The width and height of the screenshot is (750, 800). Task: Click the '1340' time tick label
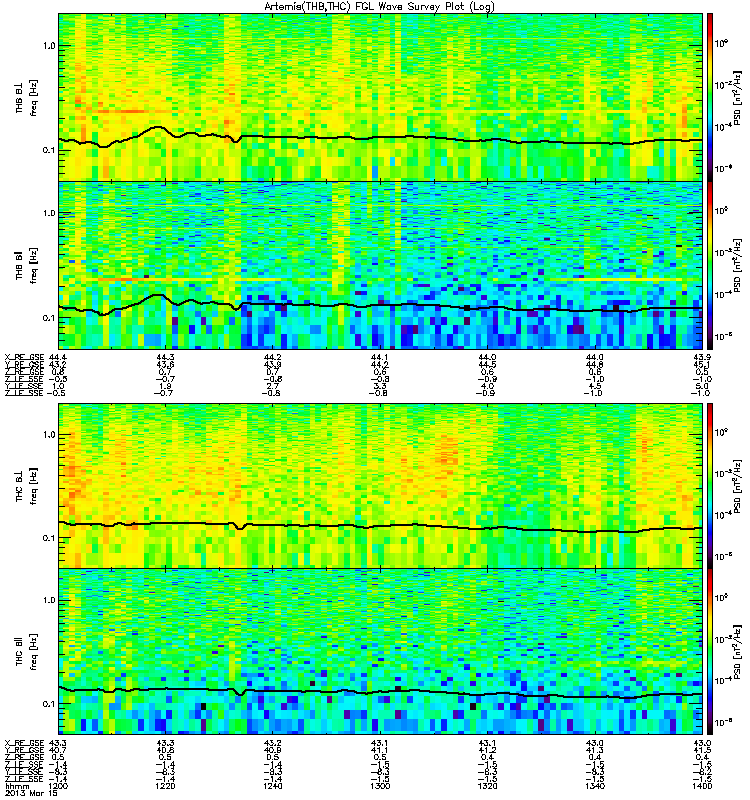coord(594,786)
